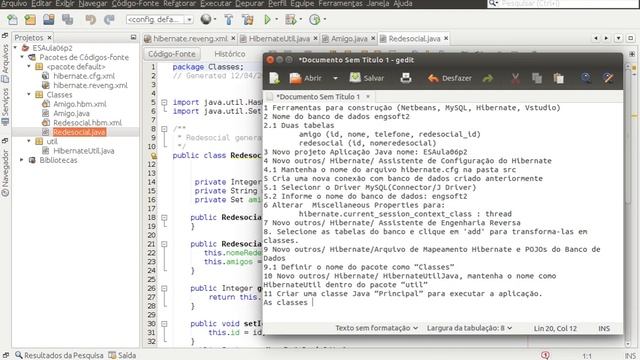
Task: Collapse the util package node
Action: 29,141
